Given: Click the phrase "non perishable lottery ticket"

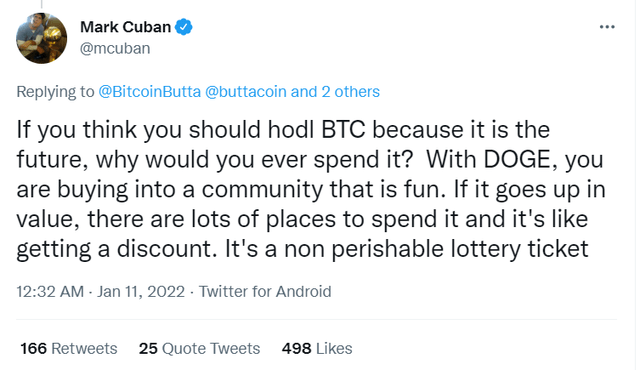Looking at the screenshot, I should pyautogui.click(x=436, y=249).
